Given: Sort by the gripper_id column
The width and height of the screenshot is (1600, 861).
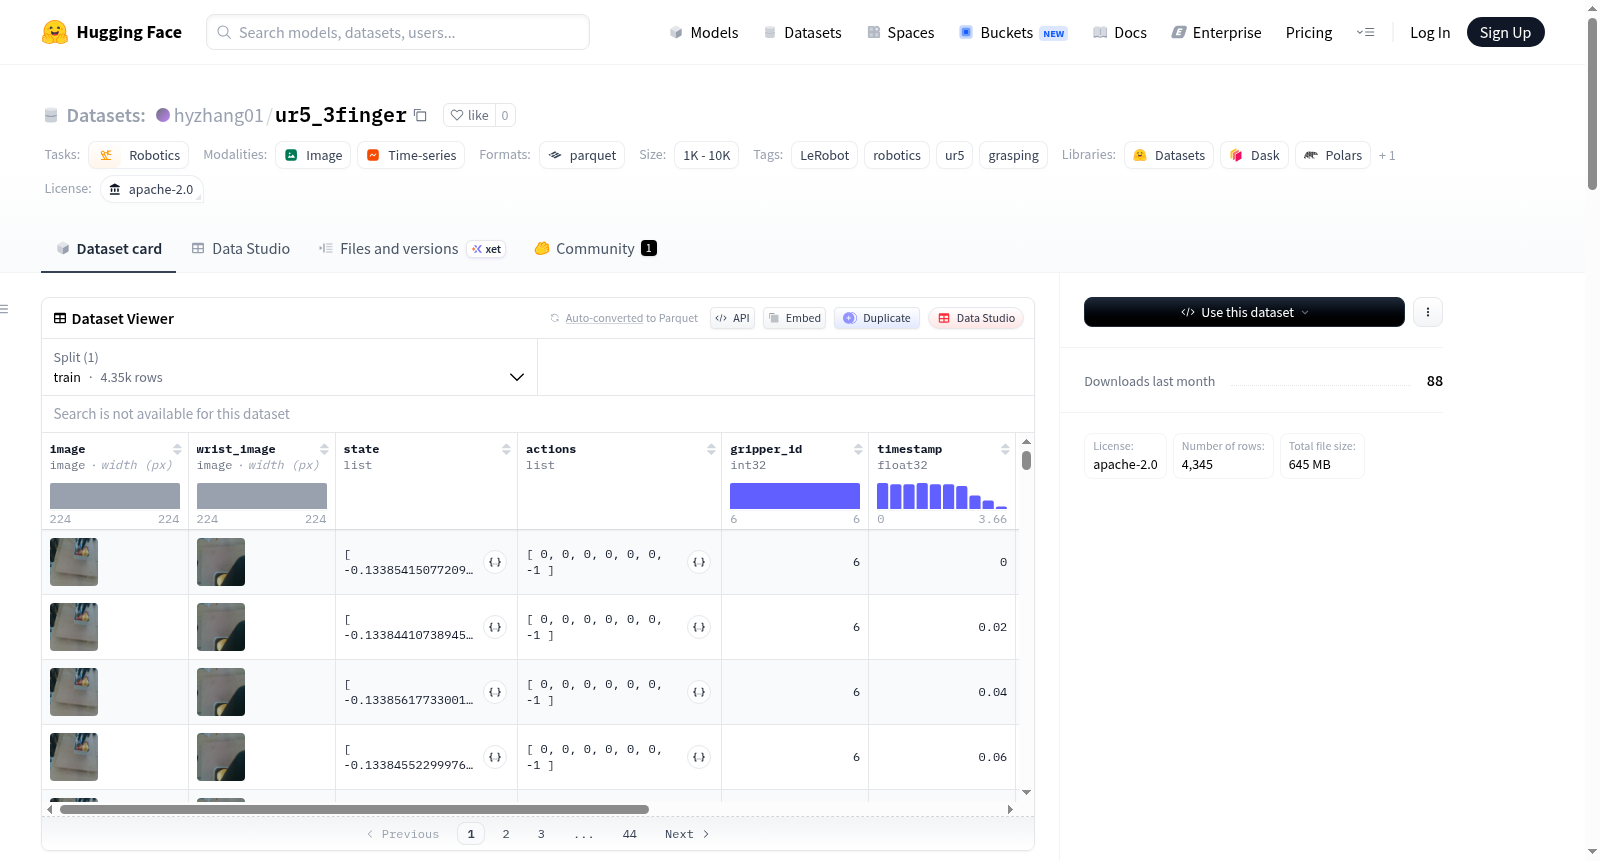Looking at the screenshot, I should tap(858, 449).
